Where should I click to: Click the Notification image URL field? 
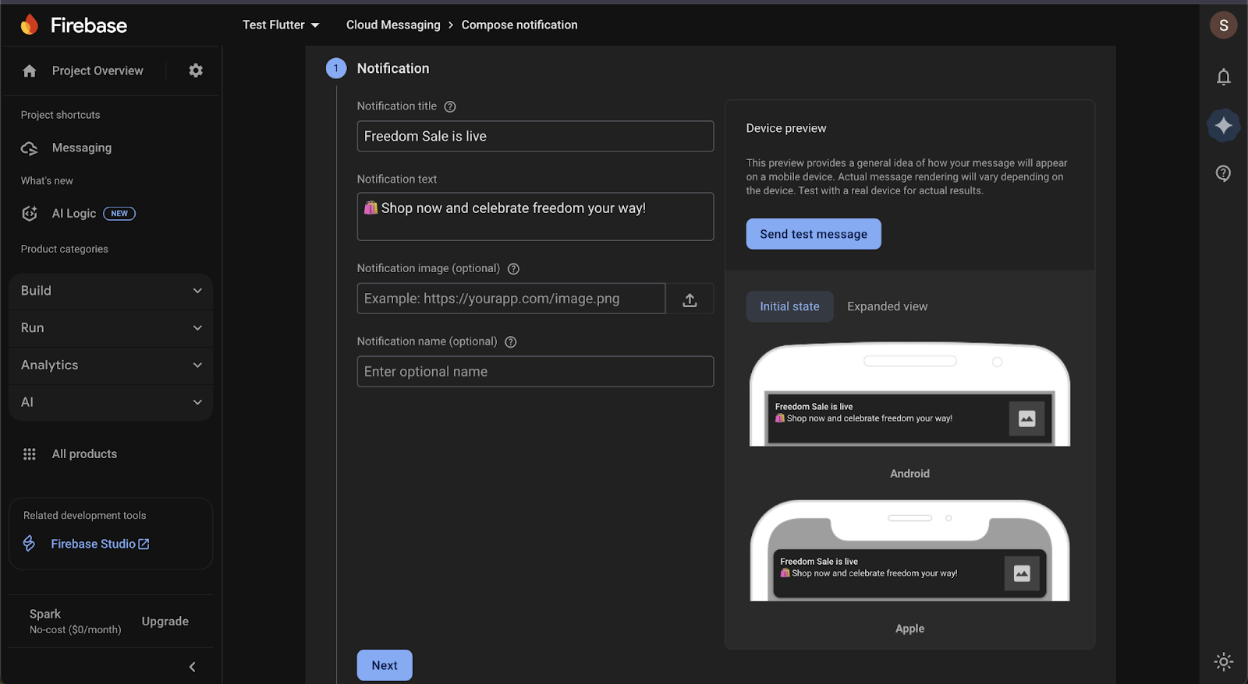tap(511, 299)
